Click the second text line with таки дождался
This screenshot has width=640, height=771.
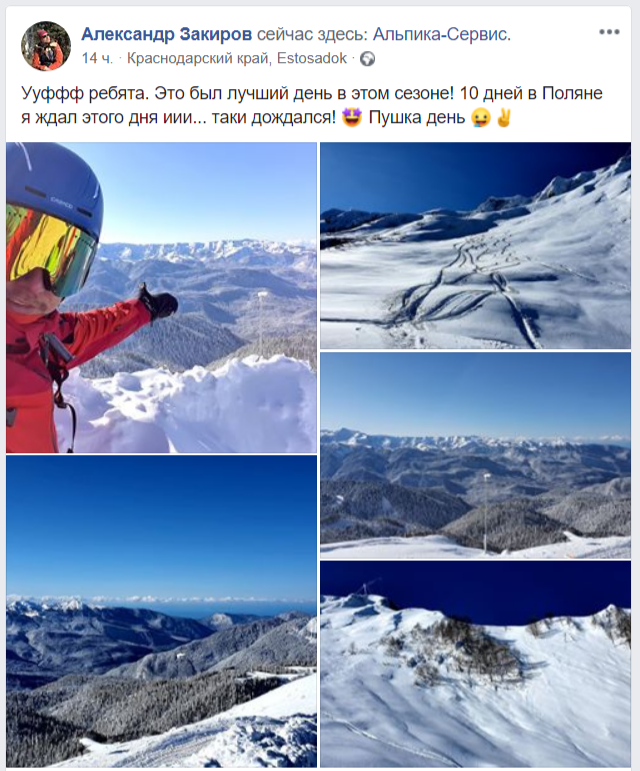click(266, 118)
